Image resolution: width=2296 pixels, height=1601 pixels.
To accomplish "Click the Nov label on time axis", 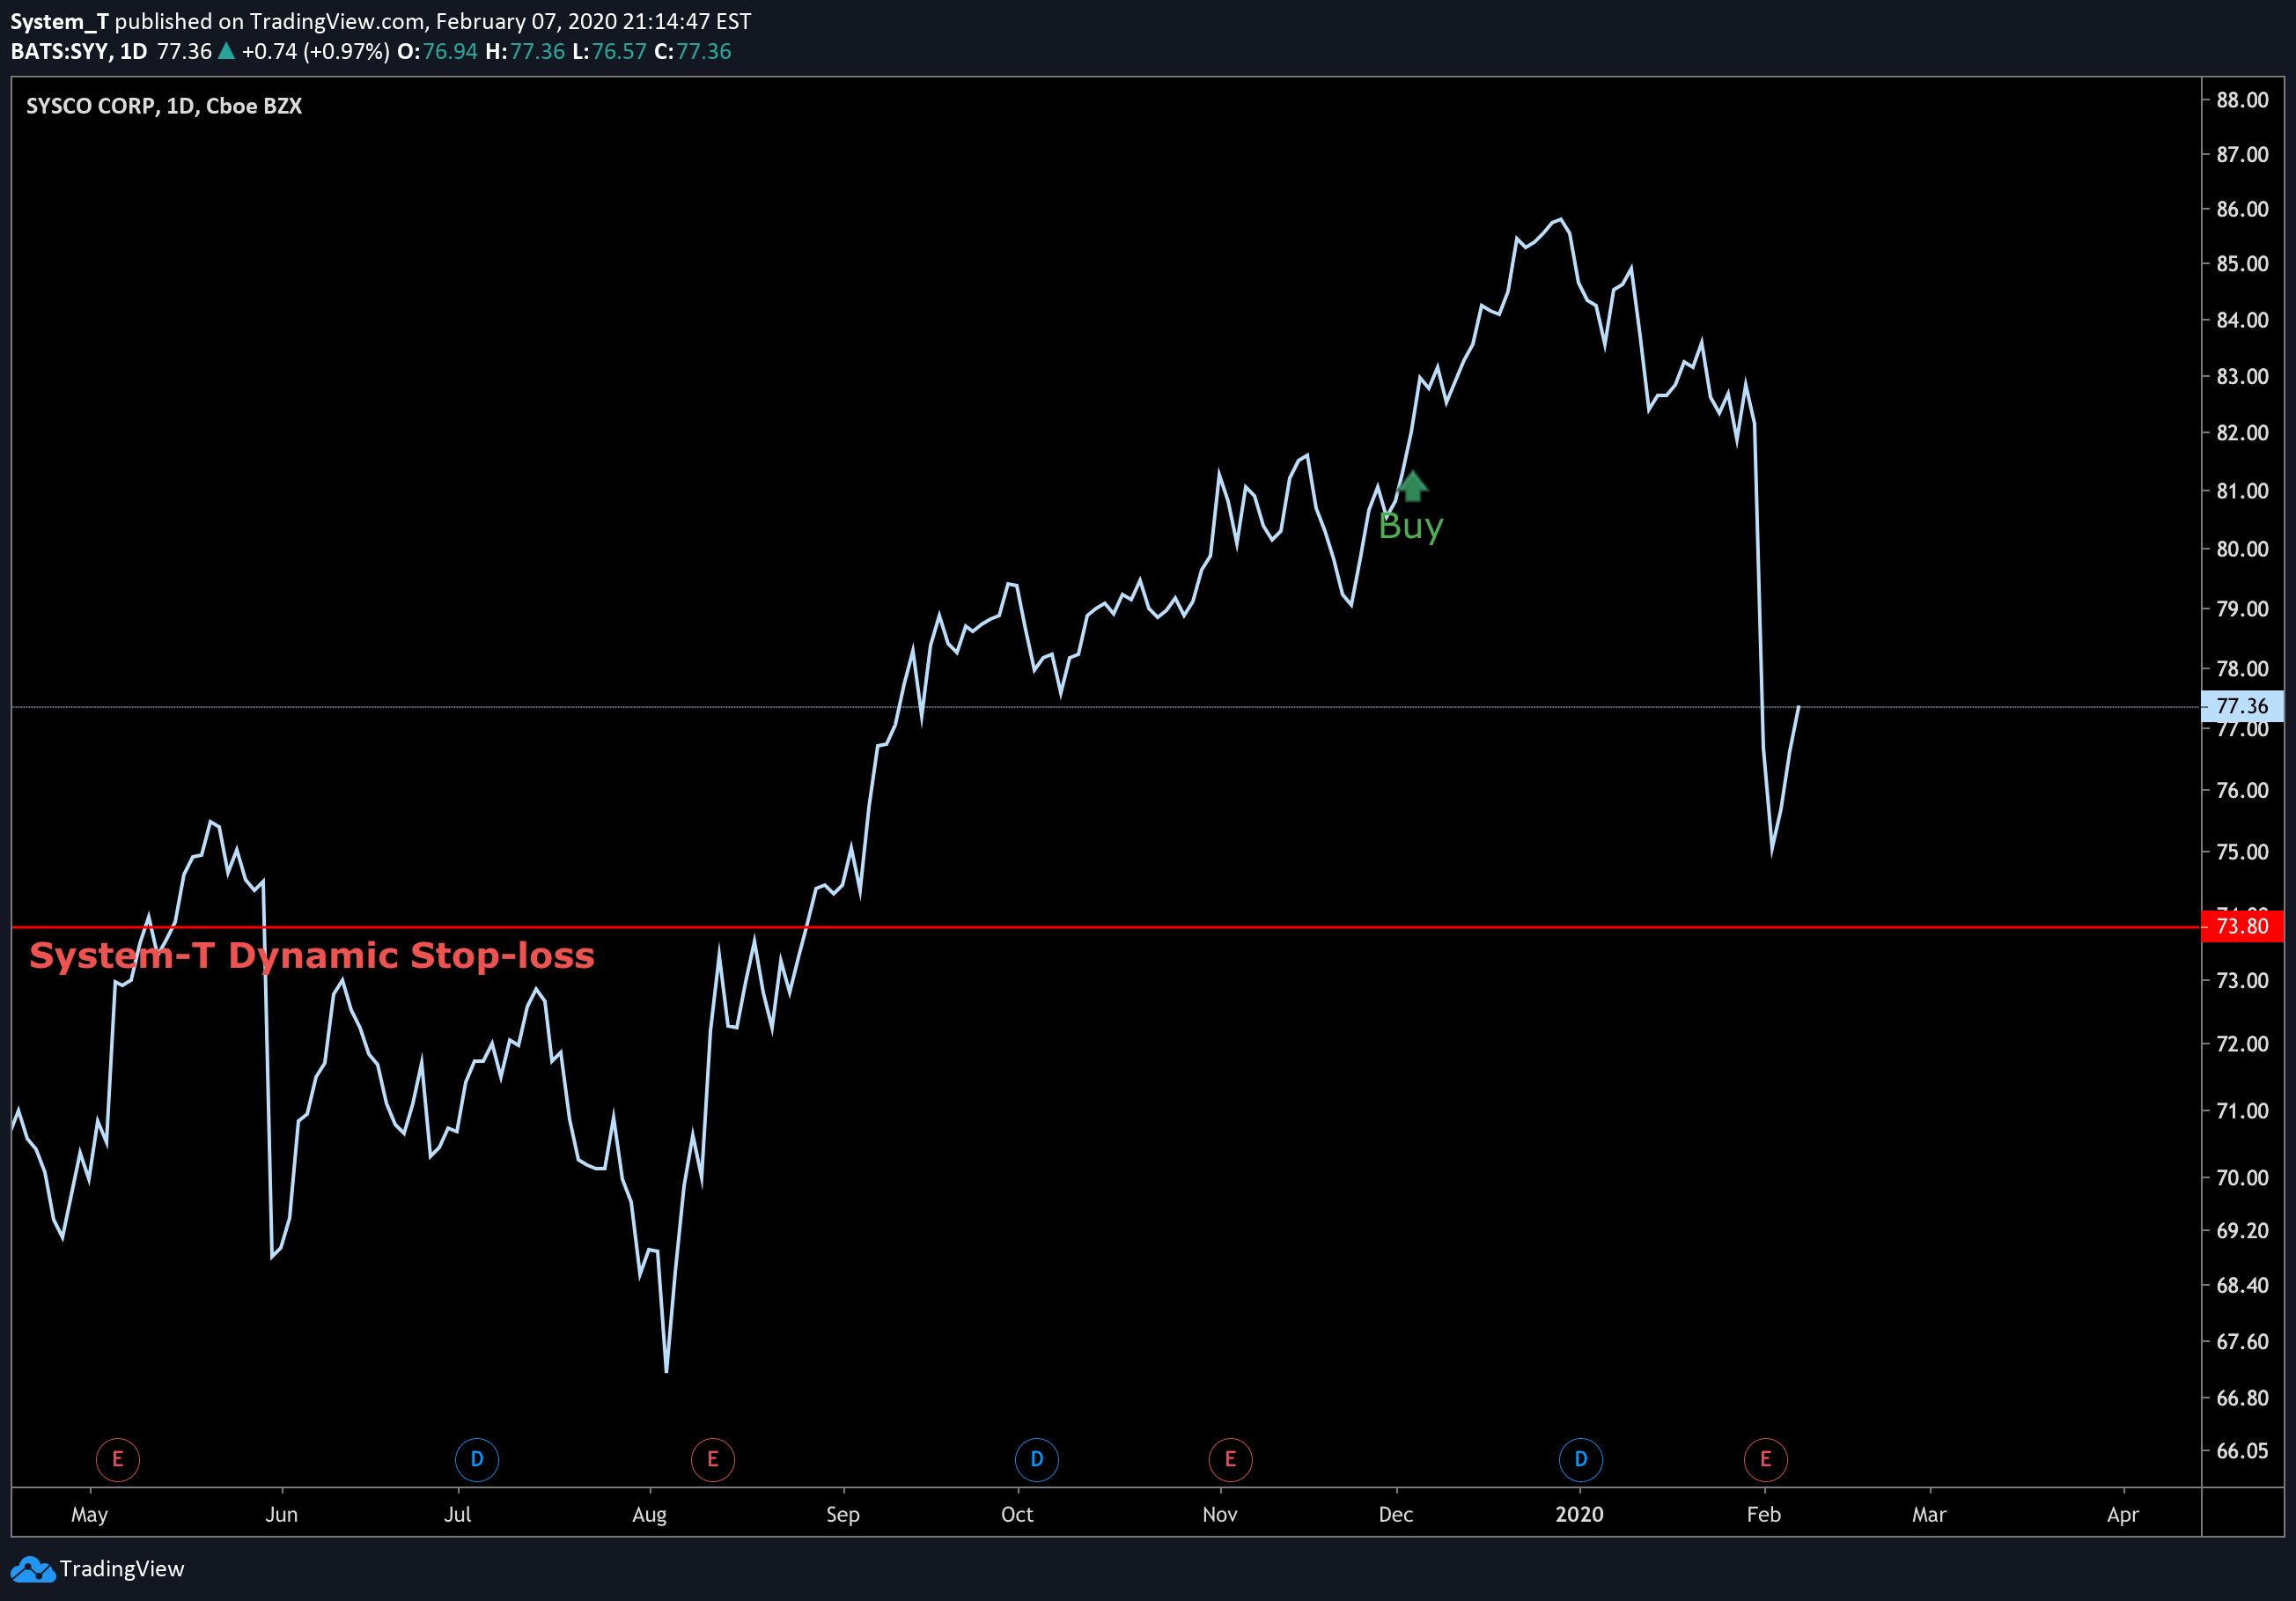I will pyautogui.click(x=1220, y=1514).
